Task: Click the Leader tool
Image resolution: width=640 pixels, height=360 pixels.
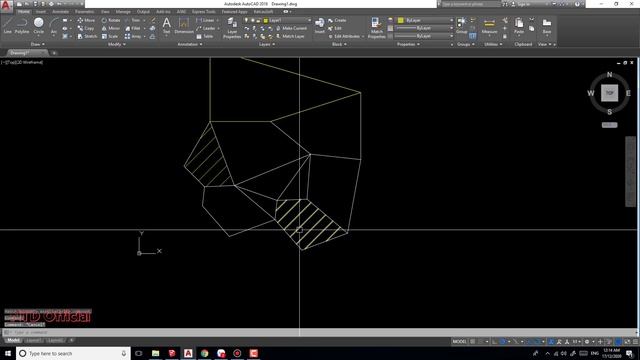Action: point(206,28)
